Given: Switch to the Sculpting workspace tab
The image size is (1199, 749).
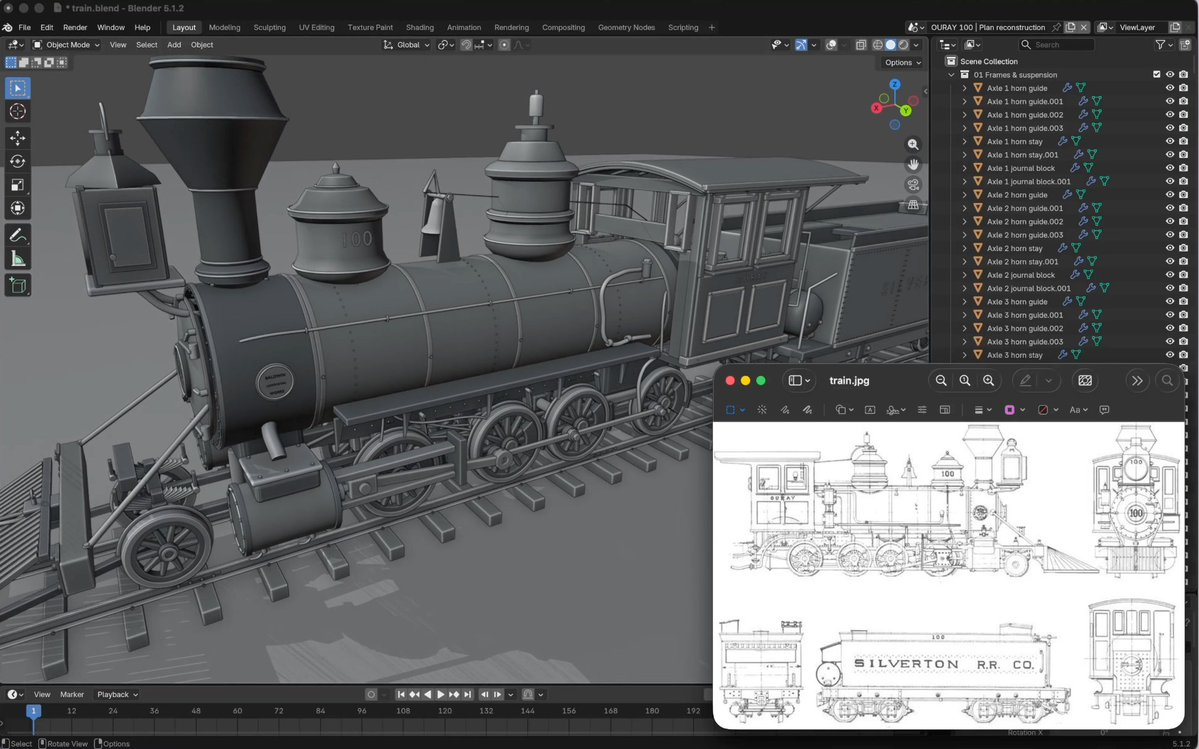Looking at the screenshot, I should [x=269, y=28].
